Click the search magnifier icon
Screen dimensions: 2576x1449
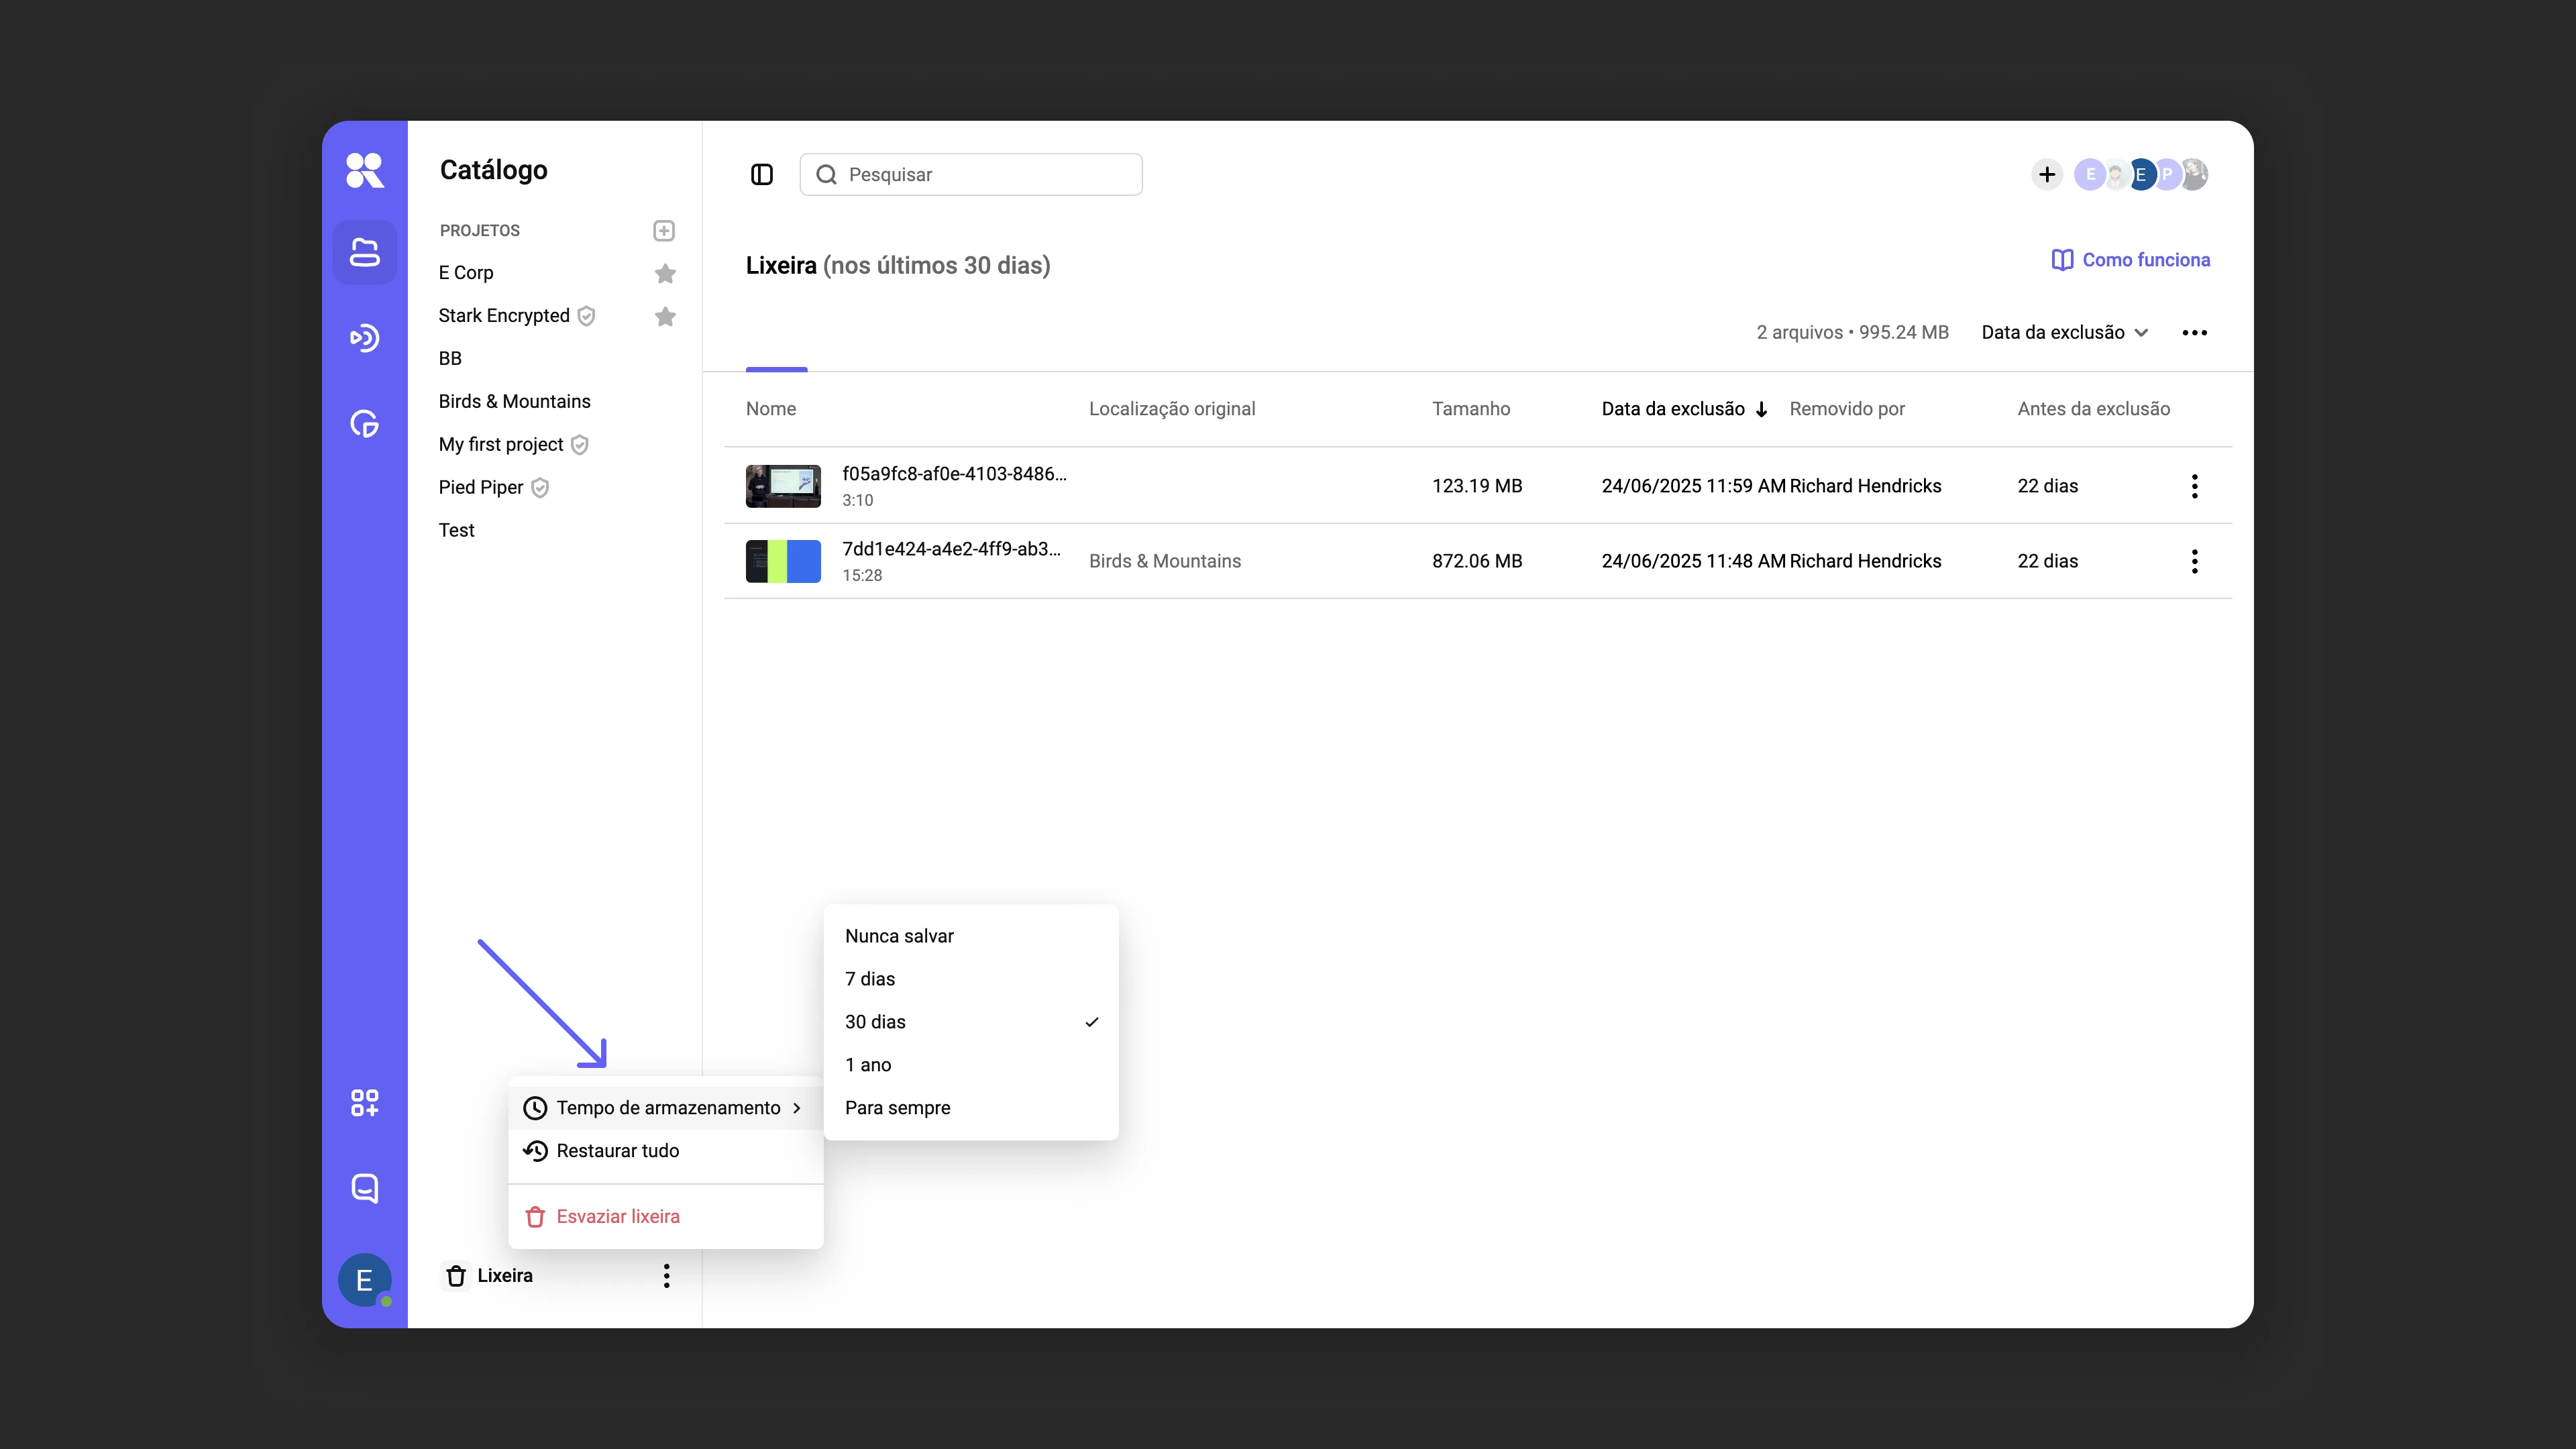point(826,175)
